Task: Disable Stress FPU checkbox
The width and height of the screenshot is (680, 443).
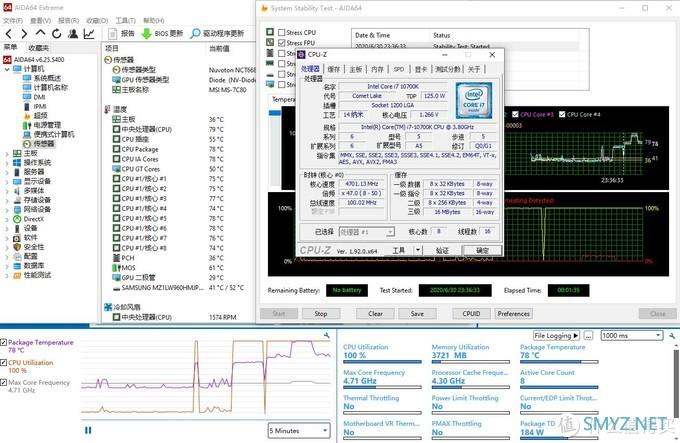Action: point(281,43)
